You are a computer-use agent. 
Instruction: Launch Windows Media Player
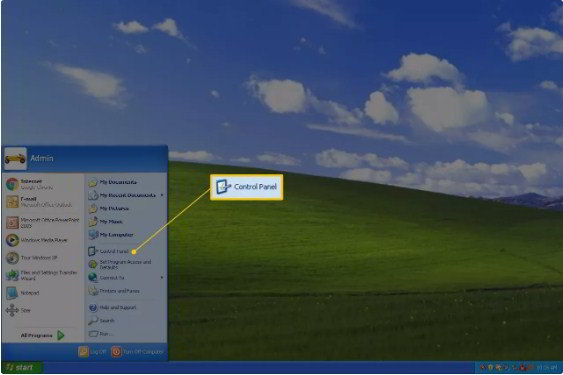point(37,240)
